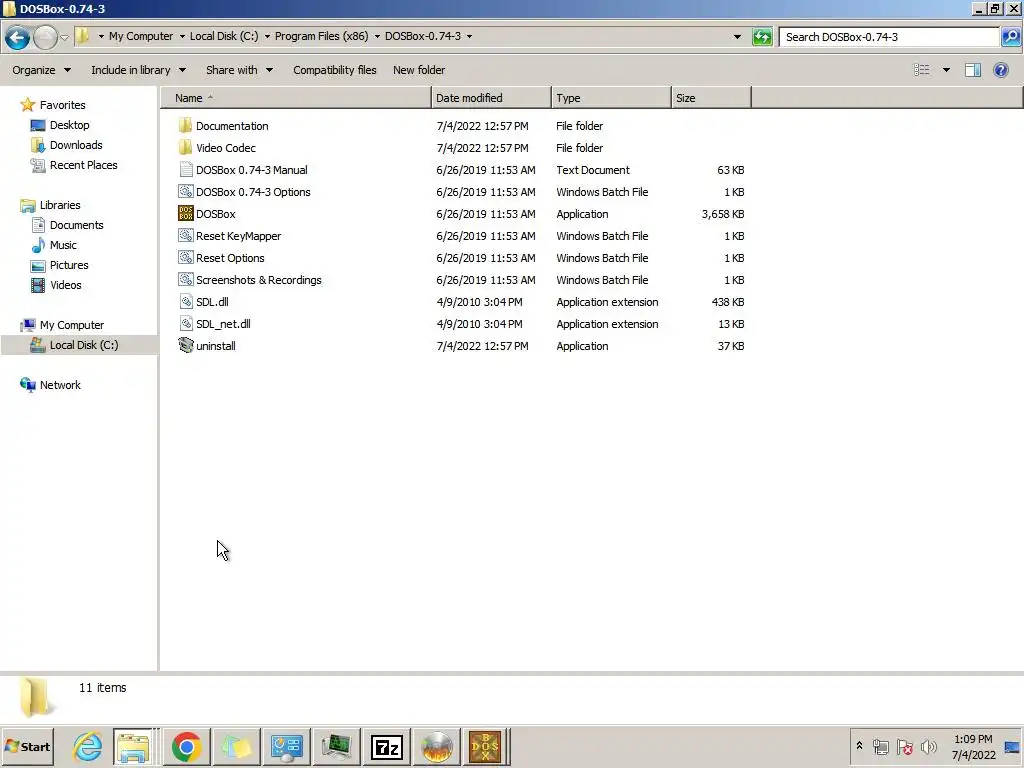Open Videos library in the sidebar
The image size is (1024, 768).
pos(65,285)
